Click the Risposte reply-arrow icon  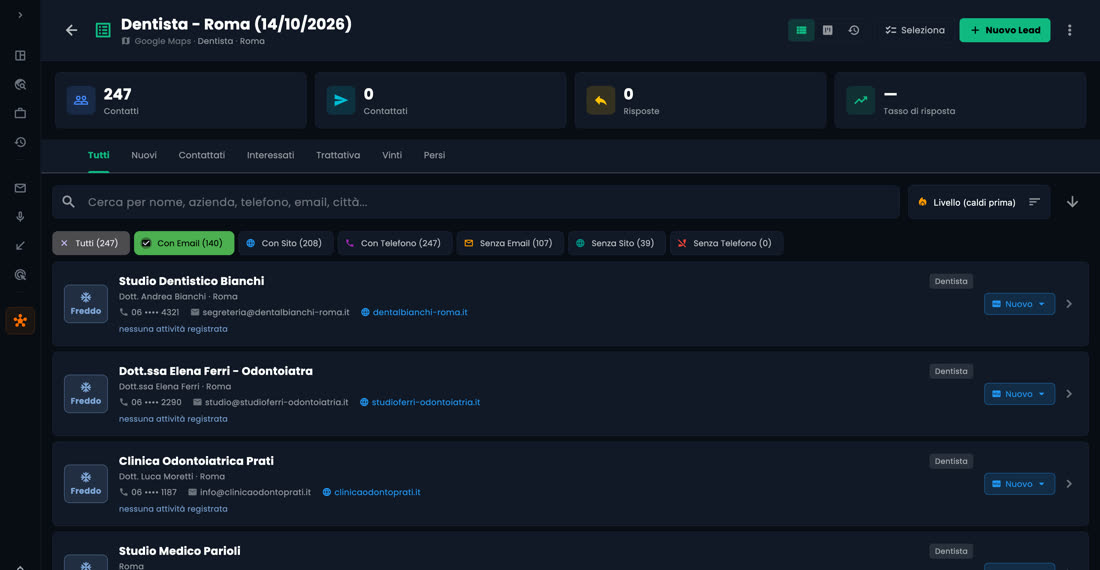coord(601,100)
